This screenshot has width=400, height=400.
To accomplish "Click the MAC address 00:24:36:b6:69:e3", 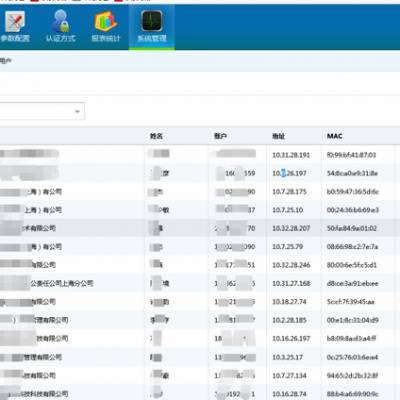I will [353, 210].
